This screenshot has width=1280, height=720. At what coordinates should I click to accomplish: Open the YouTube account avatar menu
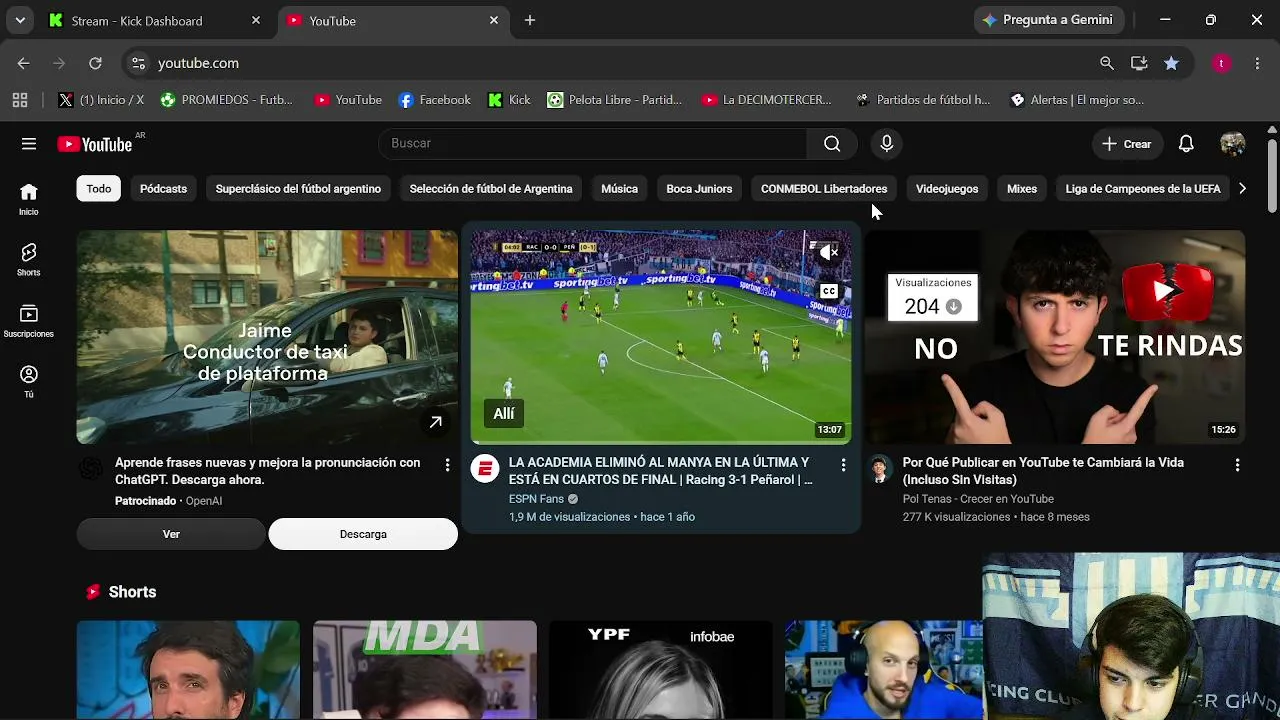(x=1233, y=144)
